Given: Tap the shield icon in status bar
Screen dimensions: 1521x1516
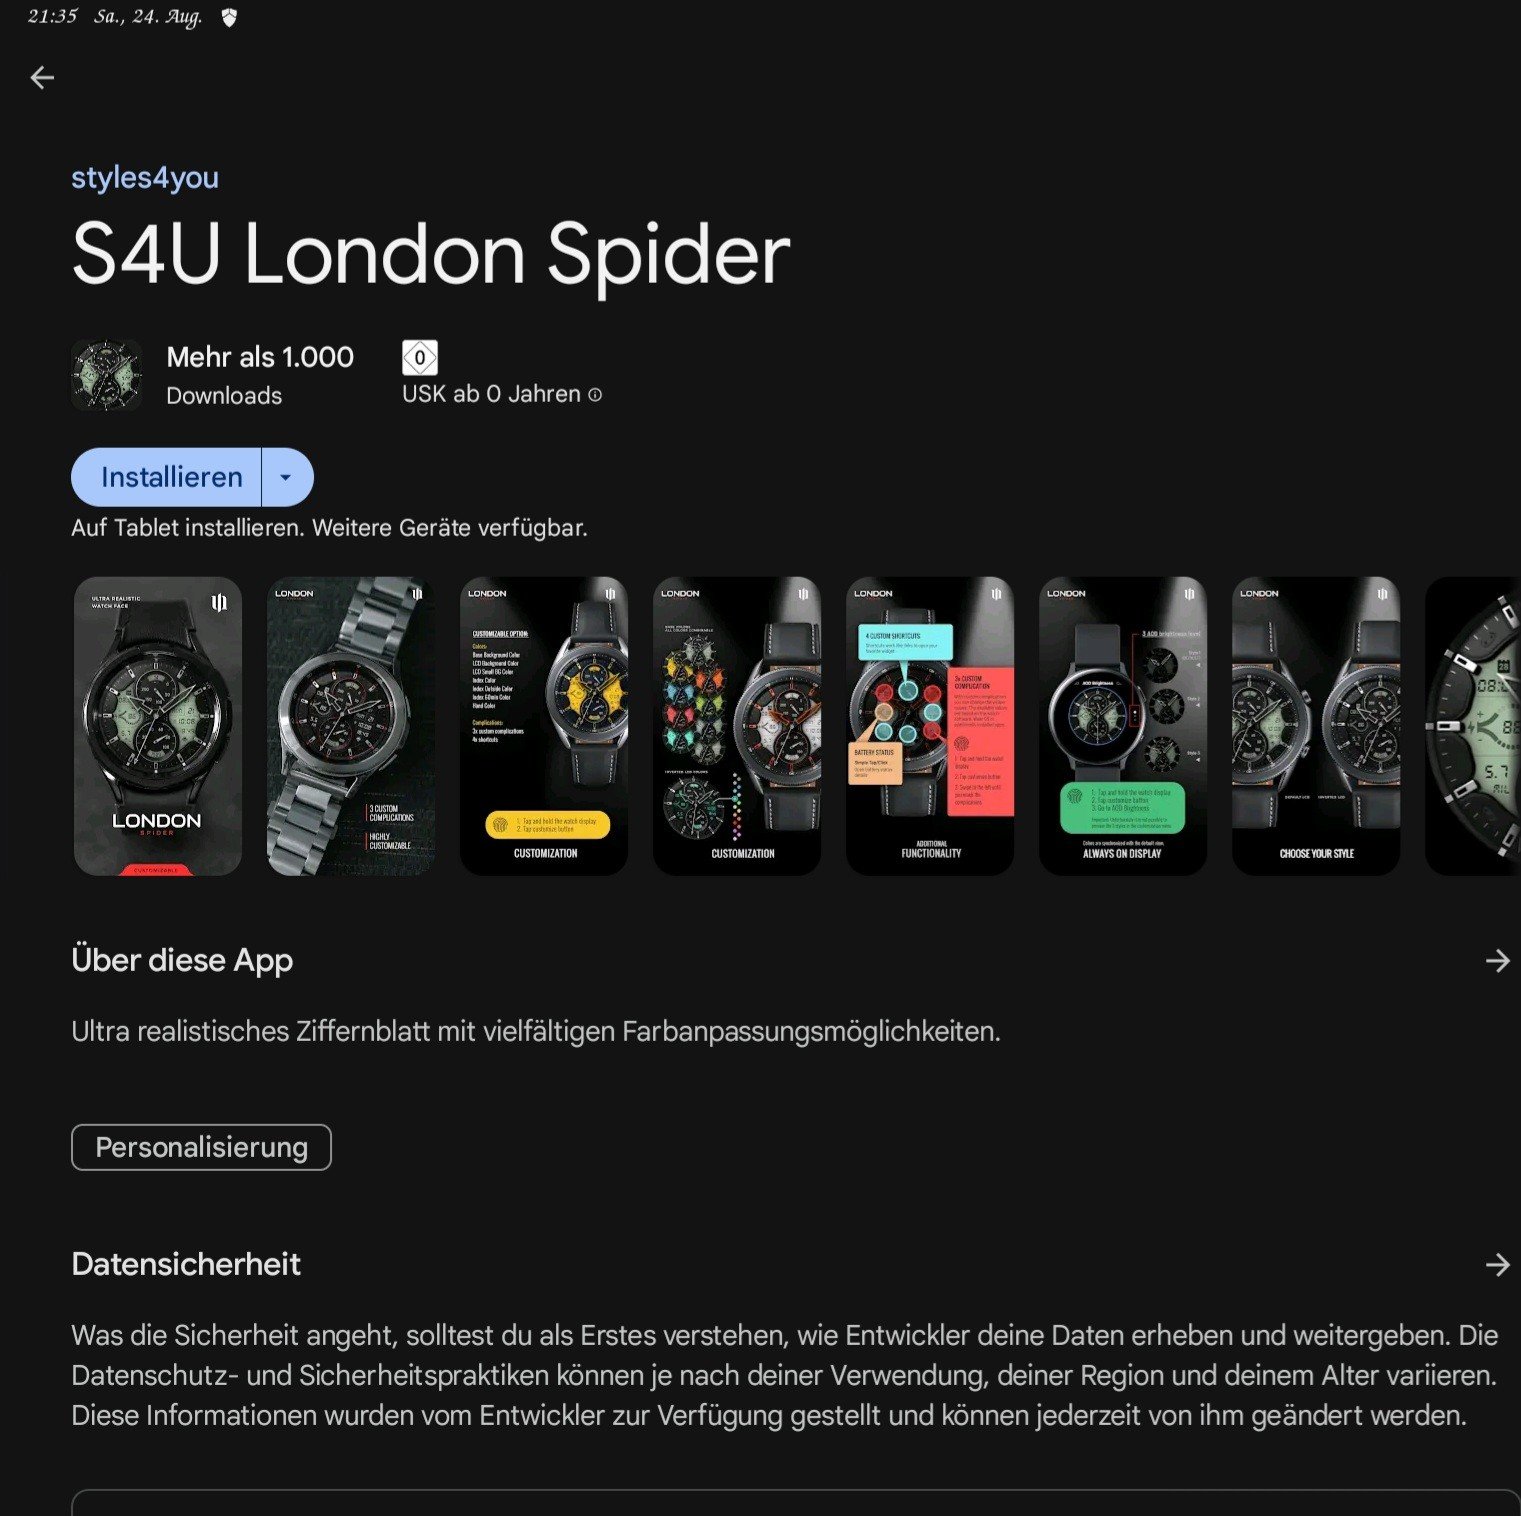Looking at the screenshot, I should [x=229, y=18].
